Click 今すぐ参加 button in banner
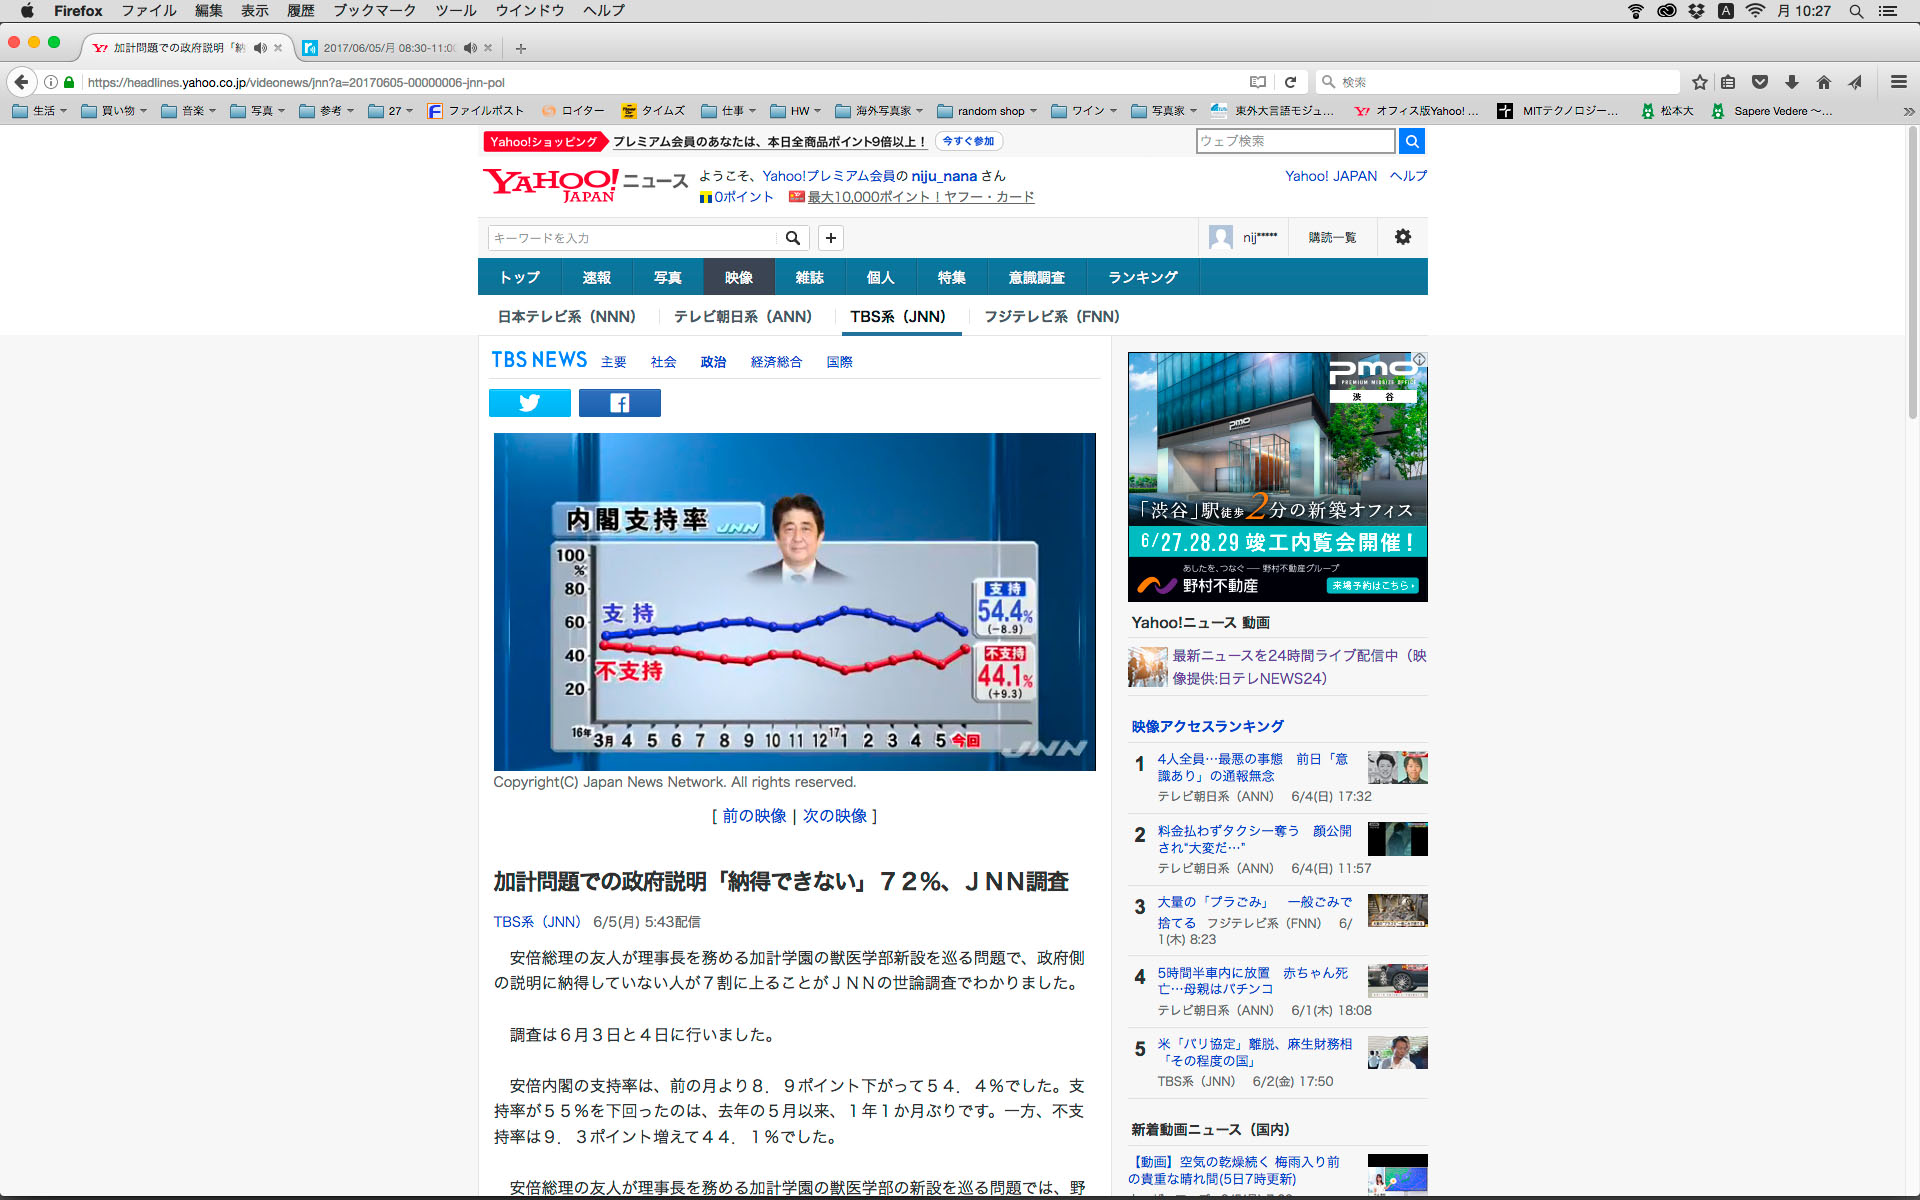The height and width of the screenshot is (1200, 1920). (968, 141)
